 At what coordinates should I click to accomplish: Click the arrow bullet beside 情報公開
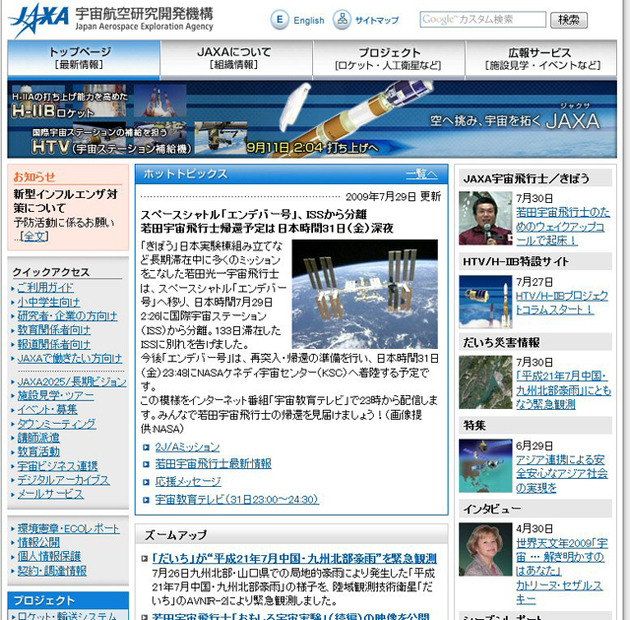(x=13, y=543)
